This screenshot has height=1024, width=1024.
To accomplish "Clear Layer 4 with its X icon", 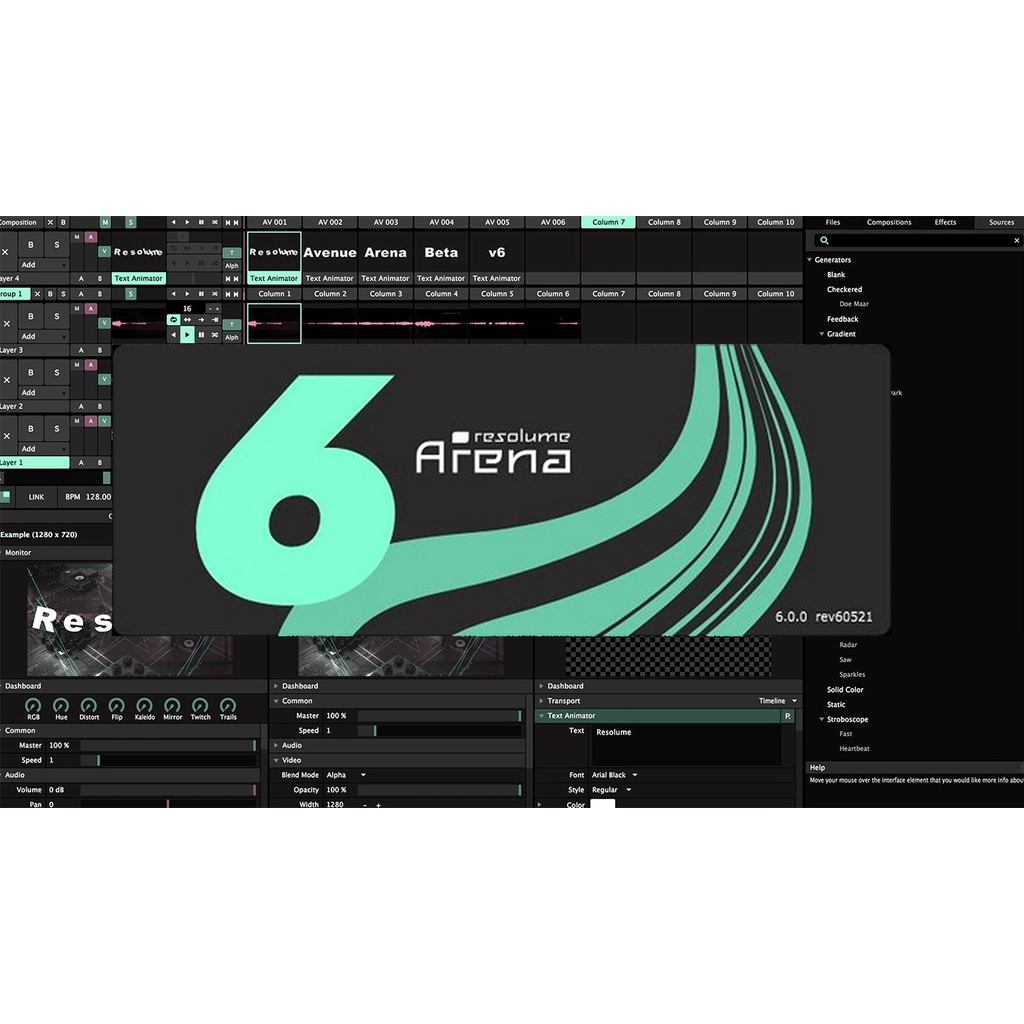I will coord(5,252).
